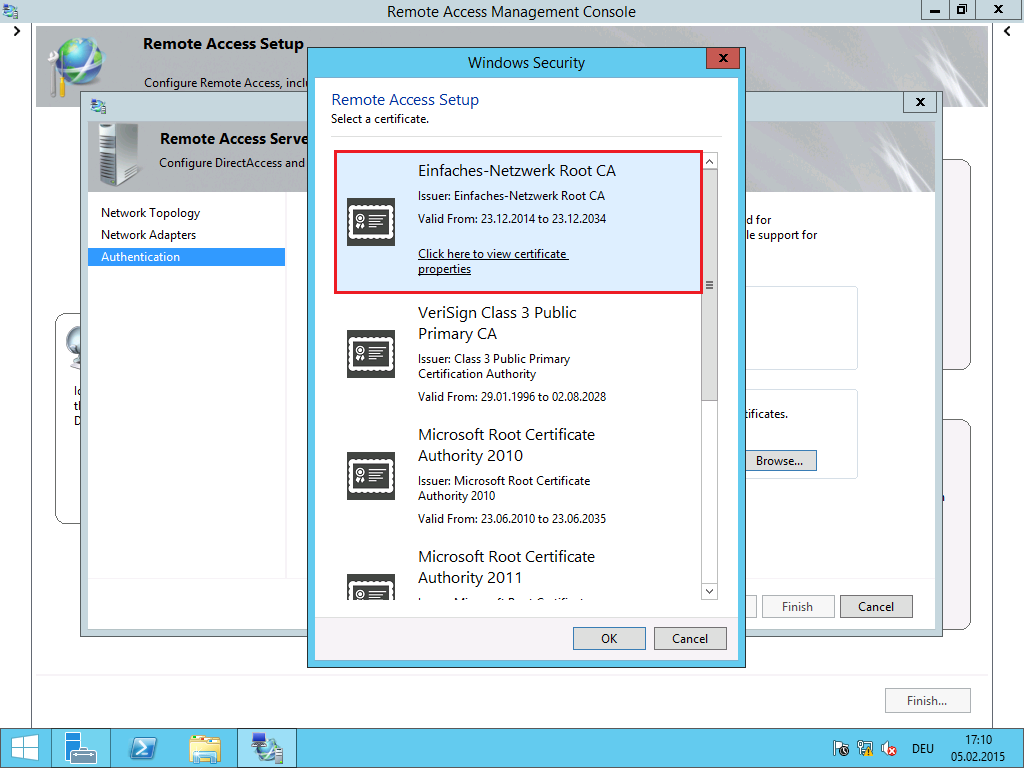This screenshot has width=1024, height=768.
Task: Expand the right tasks pane arrow
Action: tap(1007, 31)
